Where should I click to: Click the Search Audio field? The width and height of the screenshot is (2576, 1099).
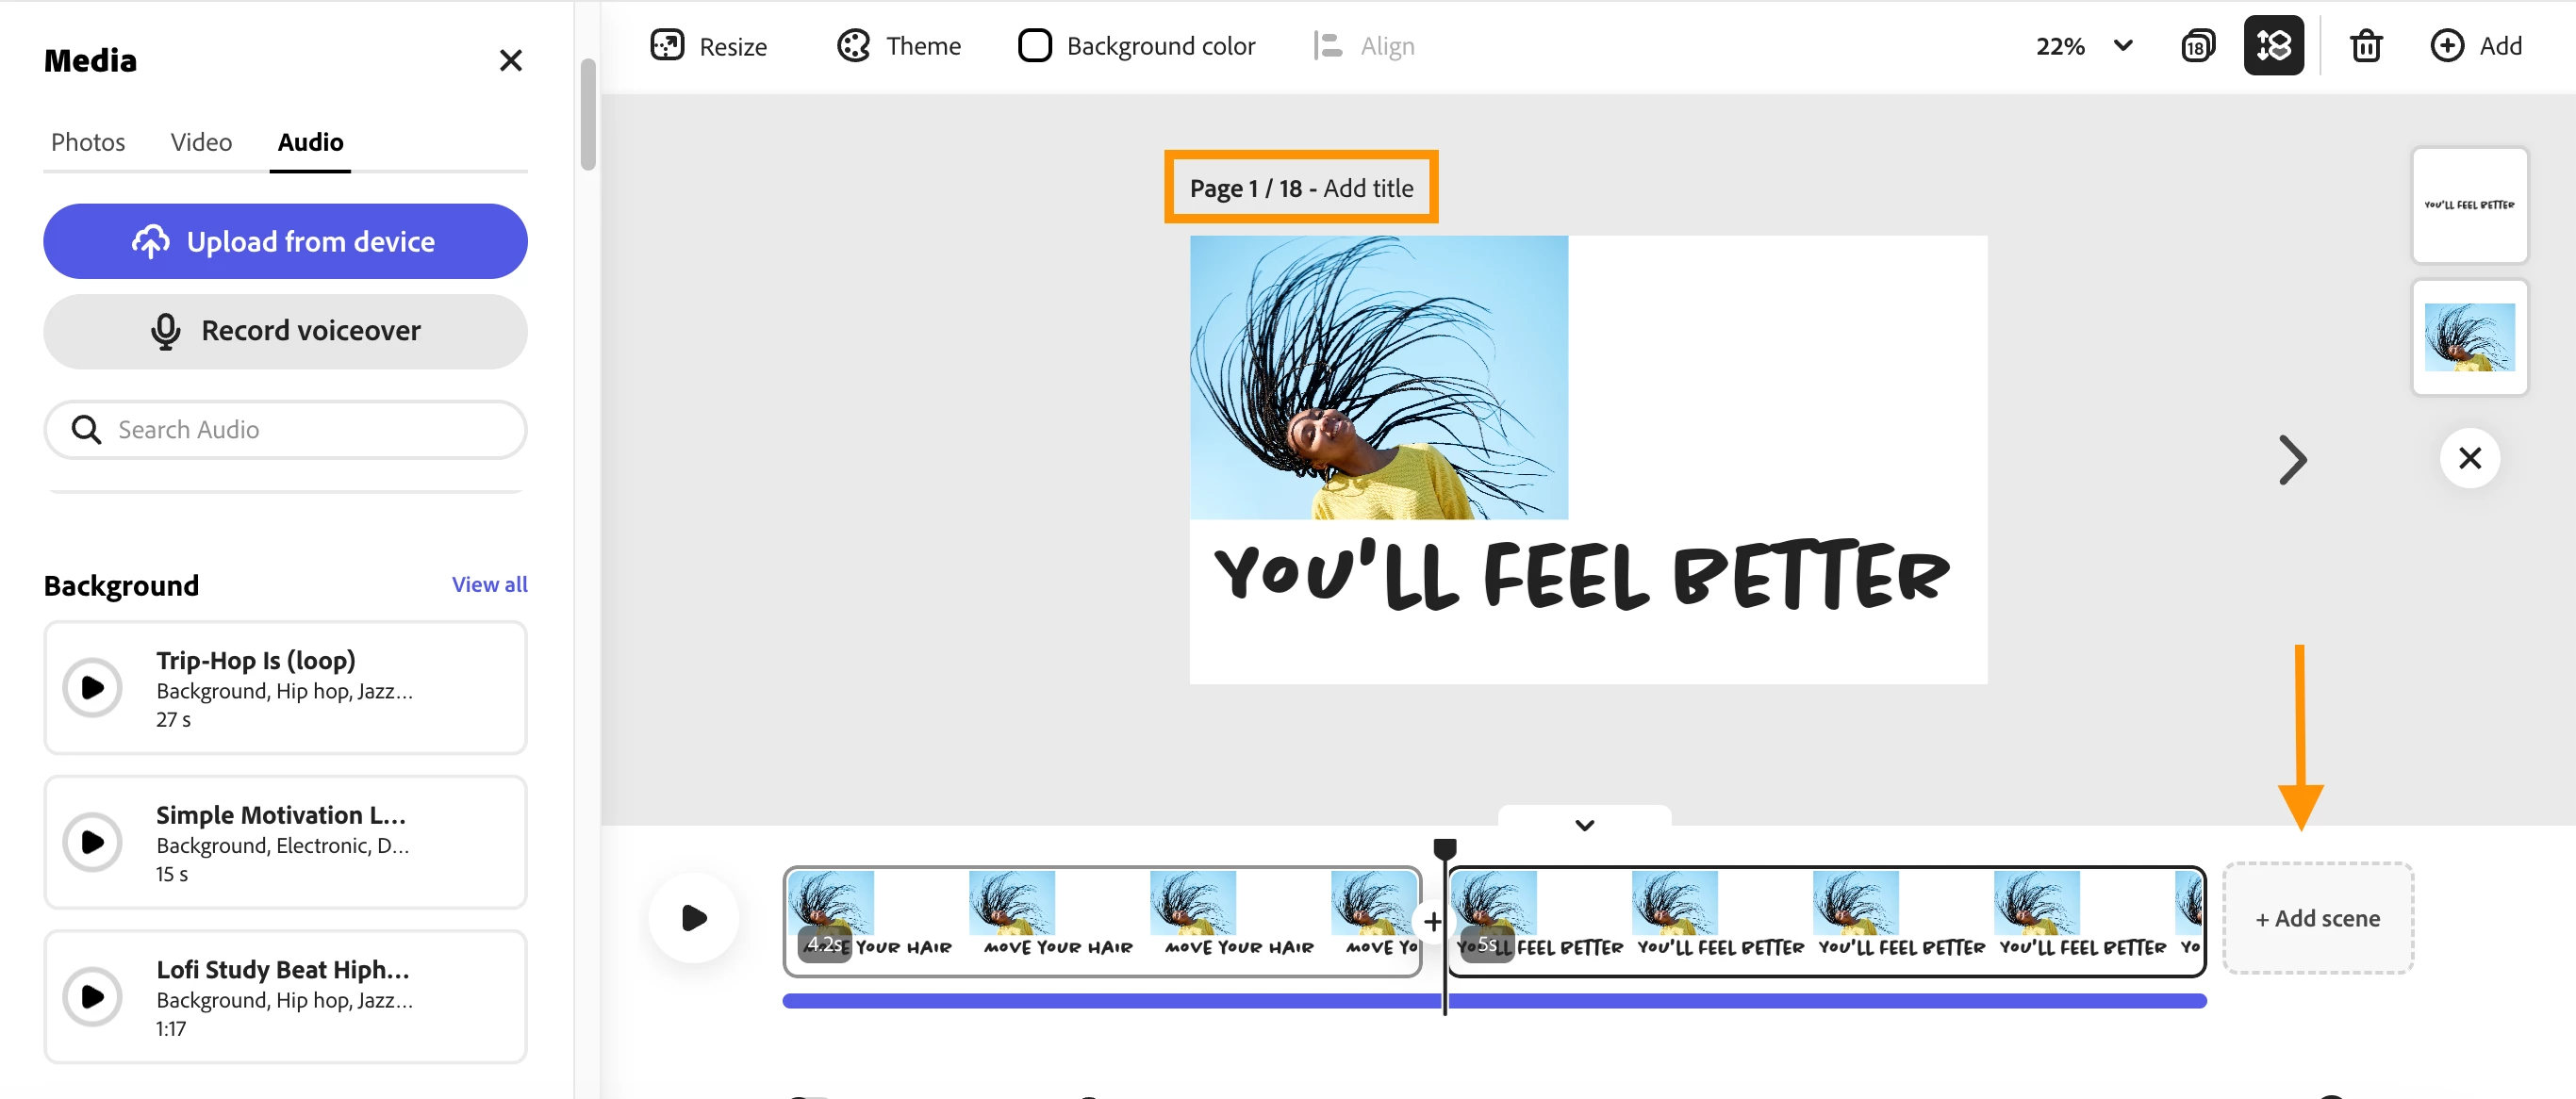pyautogui.click(x=285, y=430)
